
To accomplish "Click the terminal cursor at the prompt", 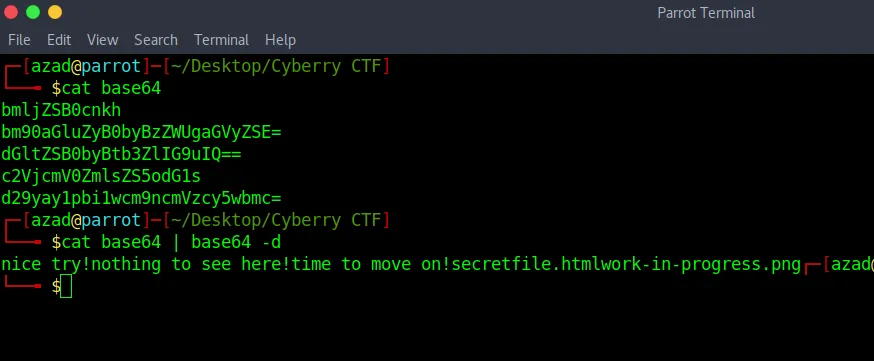I will pyautogui.click(x=66, y=286).
